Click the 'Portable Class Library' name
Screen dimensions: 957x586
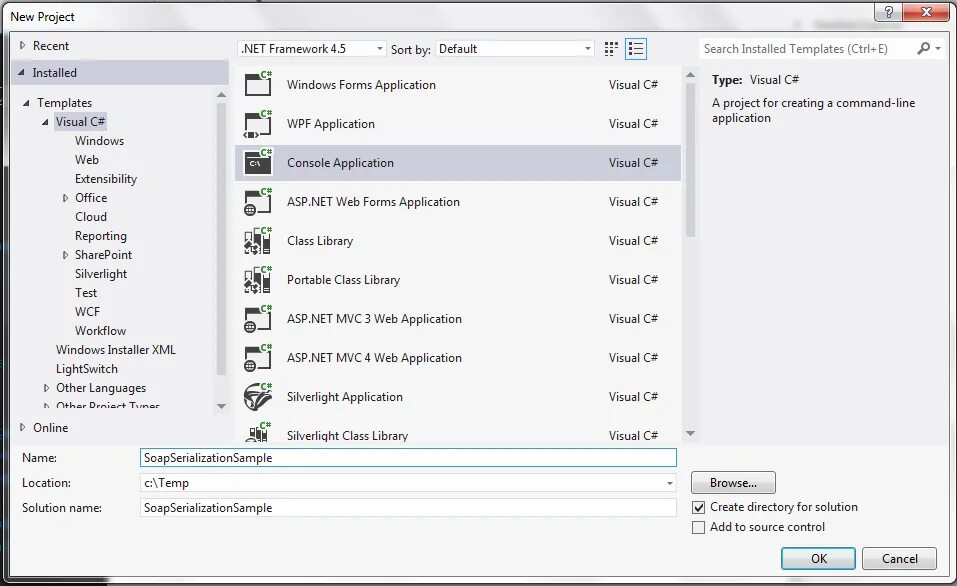344,280
